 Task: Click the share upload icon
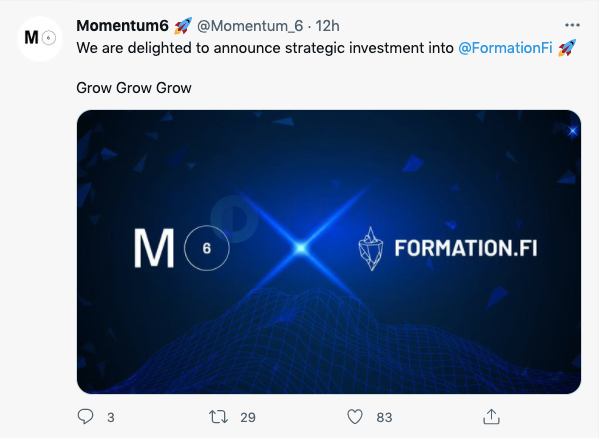pyautogui.click(x=491, y=417)
